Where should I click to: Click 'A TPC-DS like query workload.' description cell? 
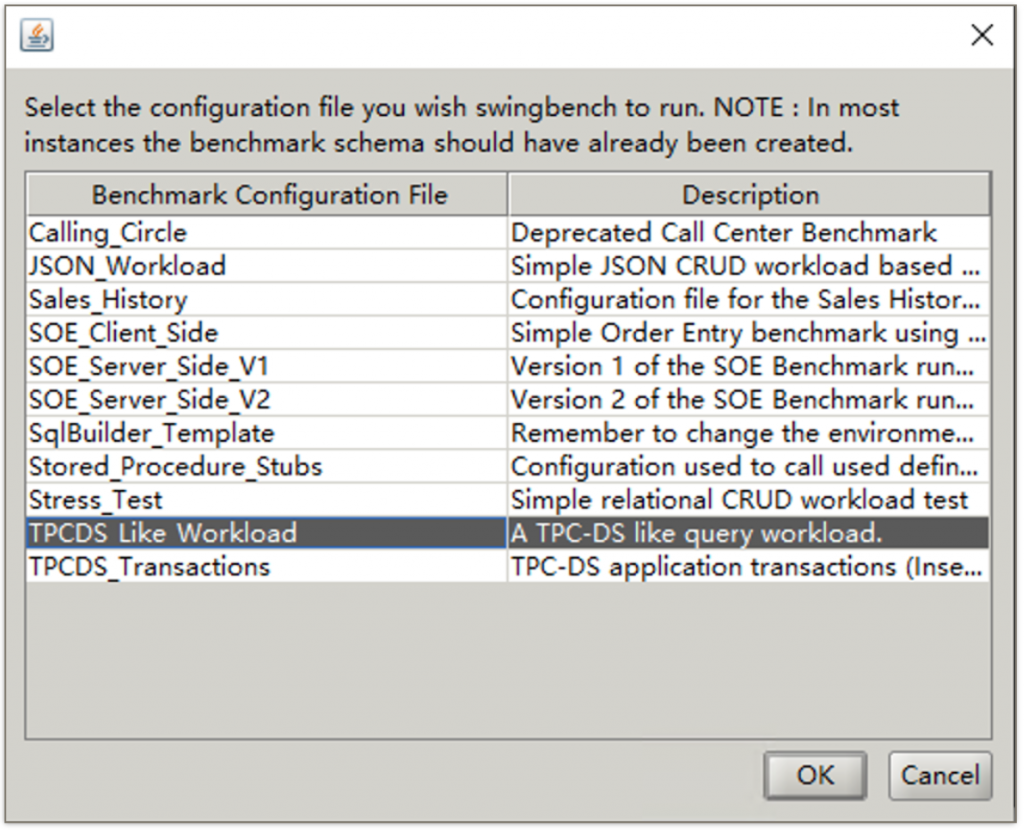coord(697,533)
